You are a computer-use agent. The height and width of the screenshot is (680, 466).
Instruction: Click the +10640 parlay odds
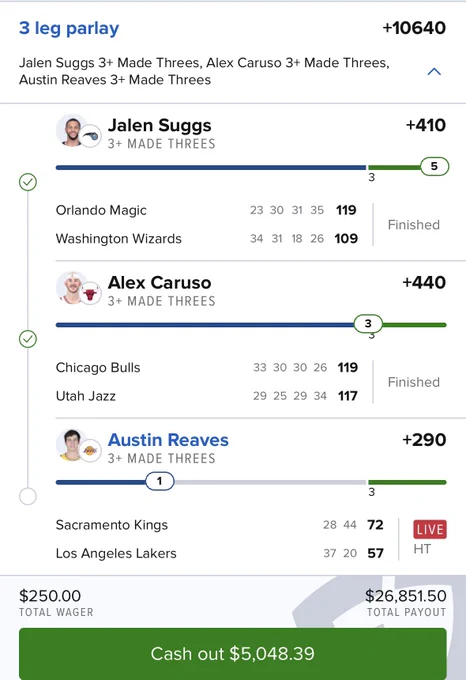click(x=414, y=28)
